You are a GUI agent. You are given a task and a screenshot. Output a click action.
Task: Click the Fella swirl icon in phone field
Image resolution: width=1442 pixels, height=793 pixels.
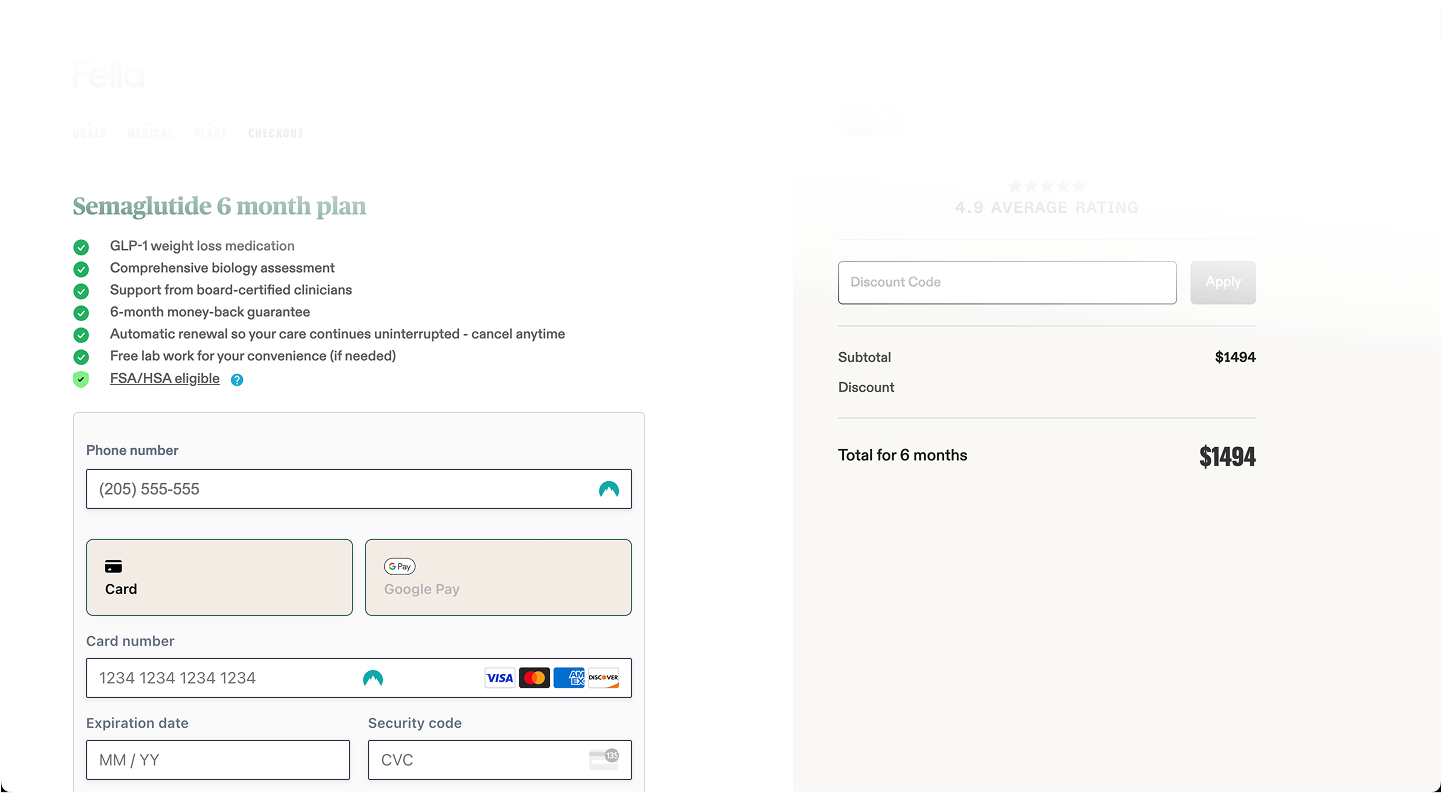tap(609, 489)
